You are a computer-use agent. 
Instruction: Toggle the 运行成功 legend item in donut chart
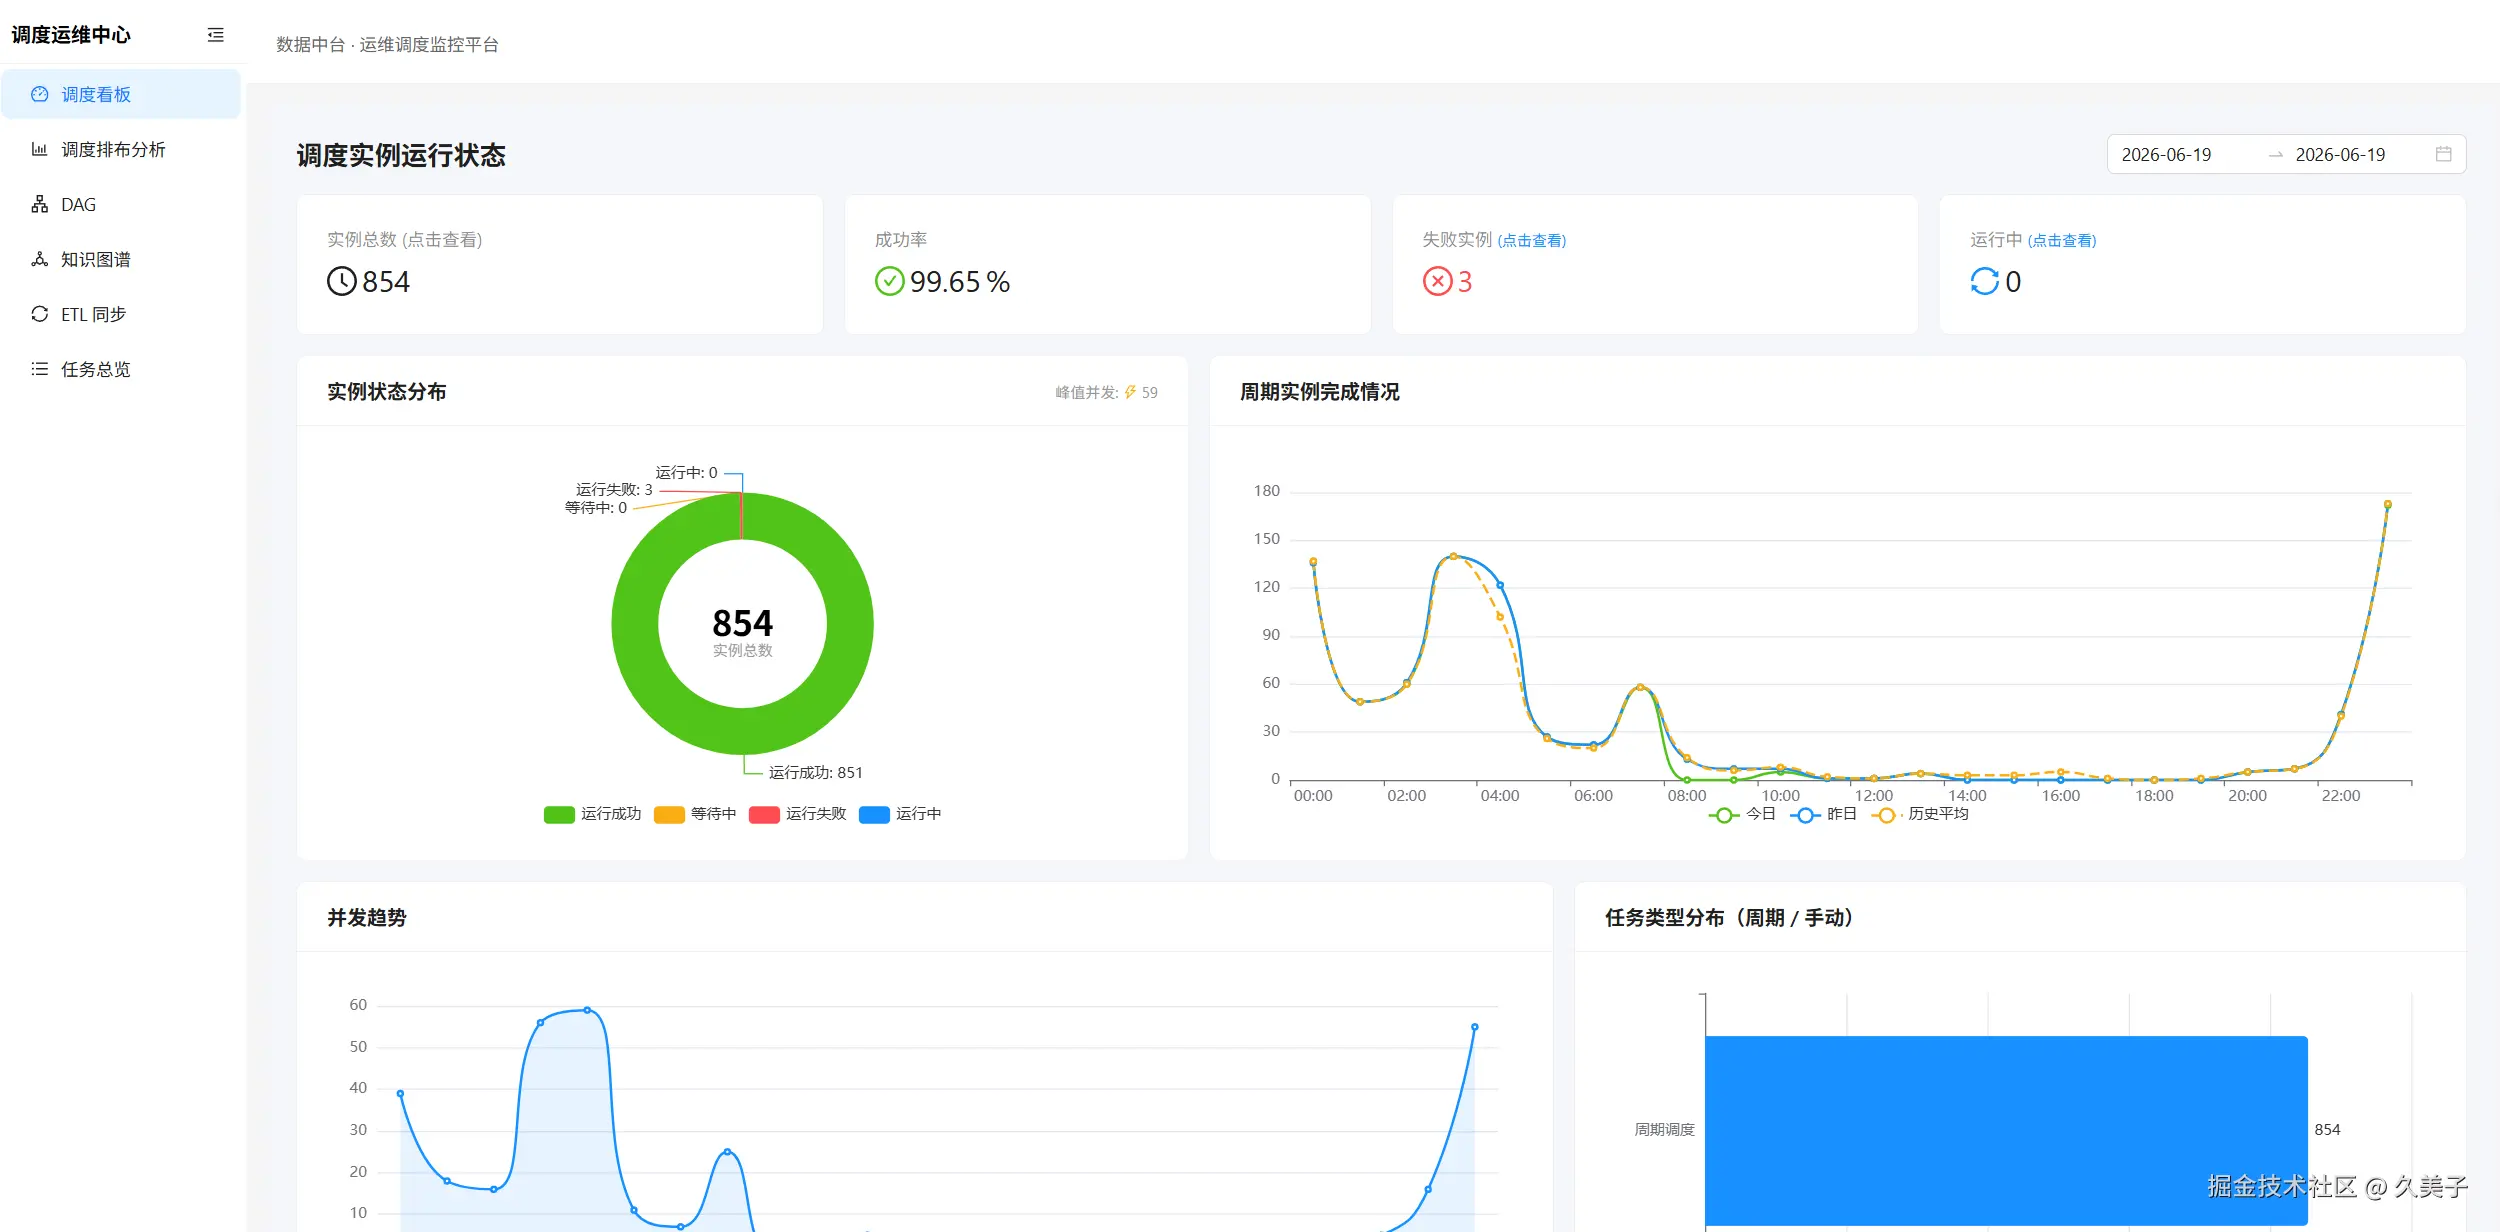click(x=592, y=814)
